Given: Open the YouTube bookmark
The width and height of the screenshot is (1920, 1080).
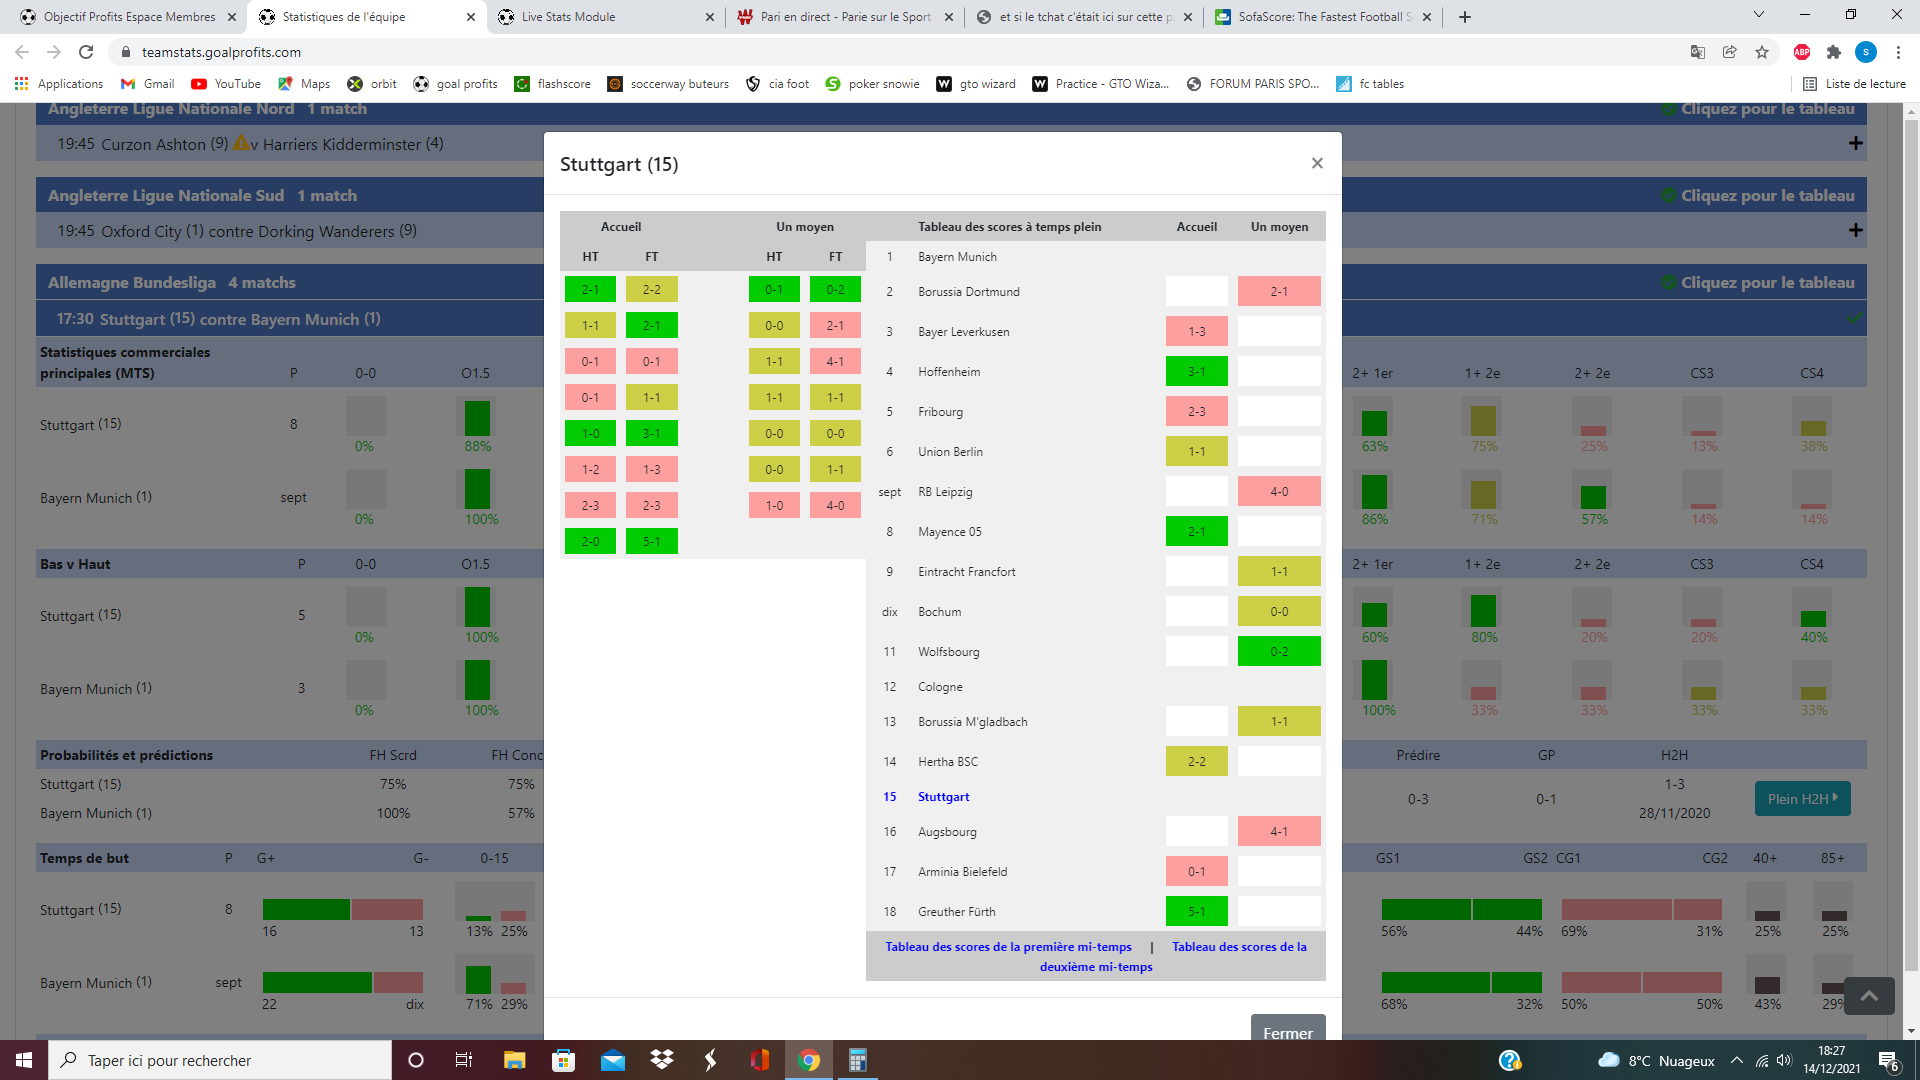Looking at the screenshot, I should coord(226,84).
